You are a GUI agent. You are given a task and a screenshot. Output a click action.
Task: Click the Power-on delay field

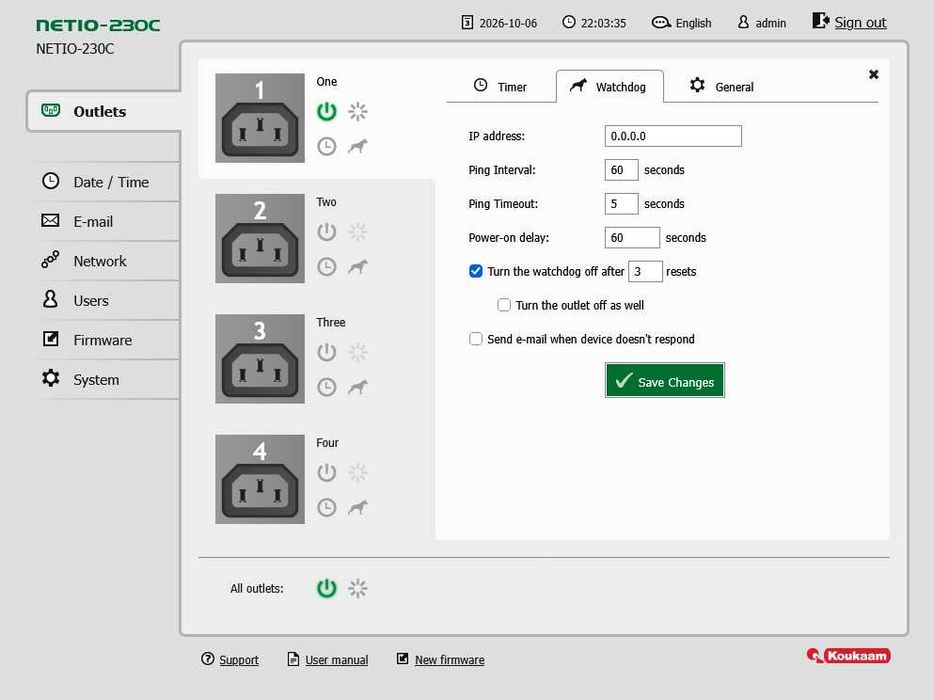tap(632, 238)
